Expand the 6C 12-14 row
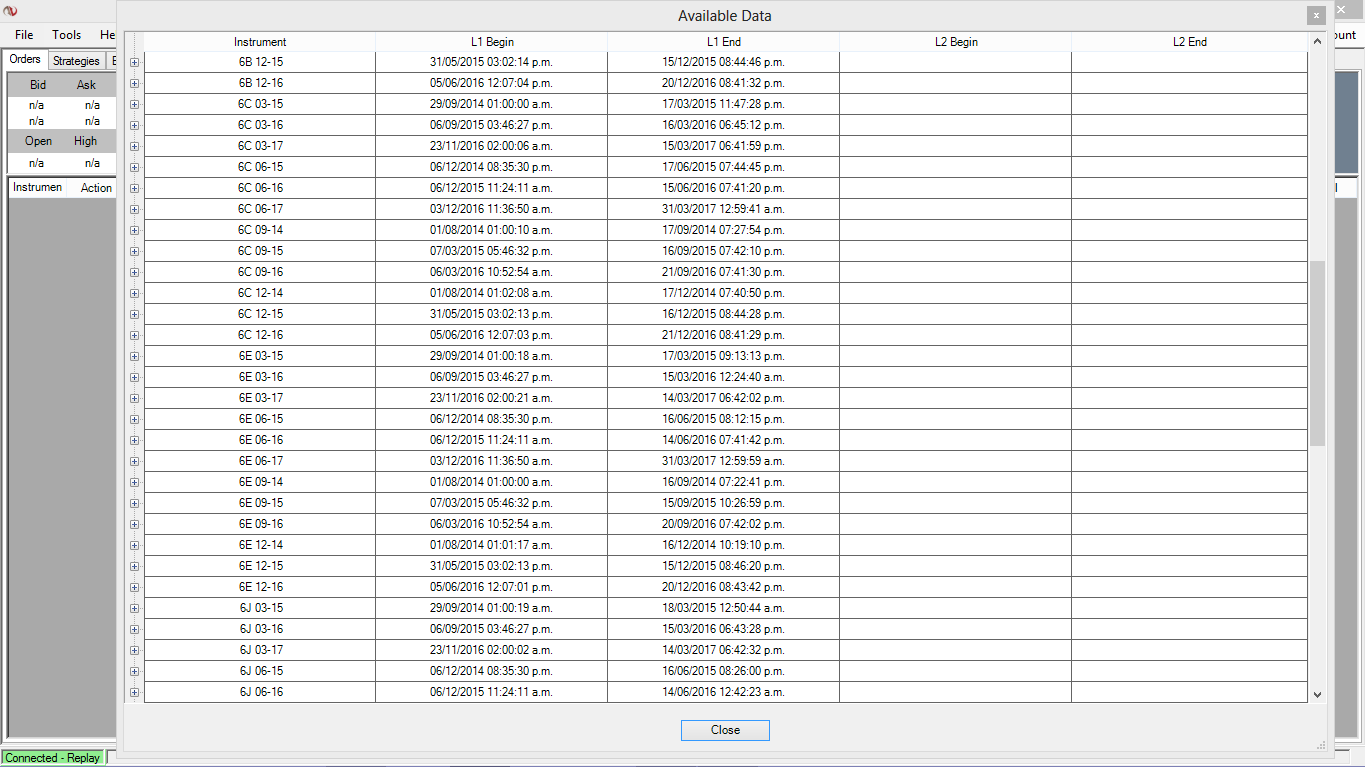The height and width of the screenshot is (767, 1365). pos(134,293)
